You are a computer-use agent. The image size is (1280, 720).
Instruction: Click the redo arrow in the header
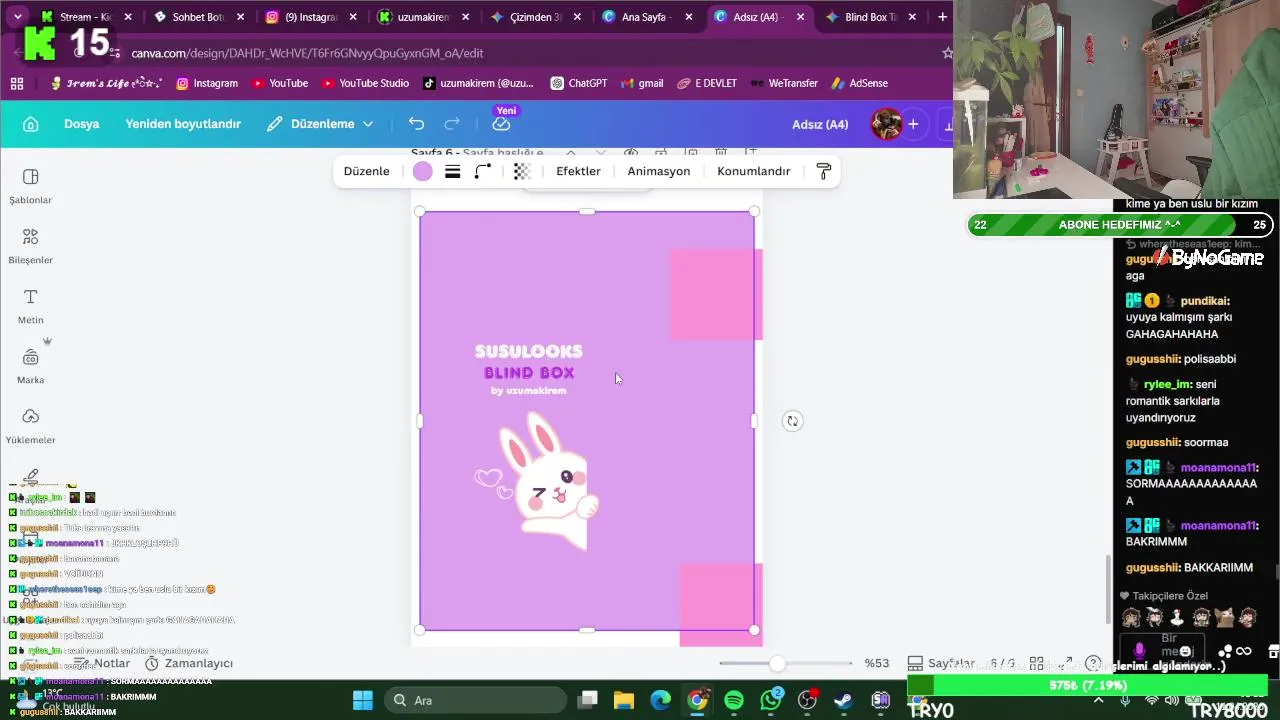pyautogui.click(x=452, y=124)
